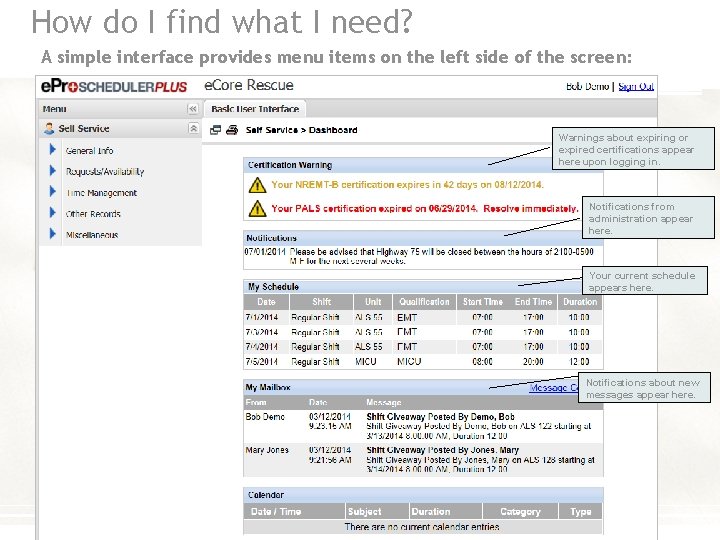Expand the General Info arrow
Screen dimensions: 720x540
point(52,149)
